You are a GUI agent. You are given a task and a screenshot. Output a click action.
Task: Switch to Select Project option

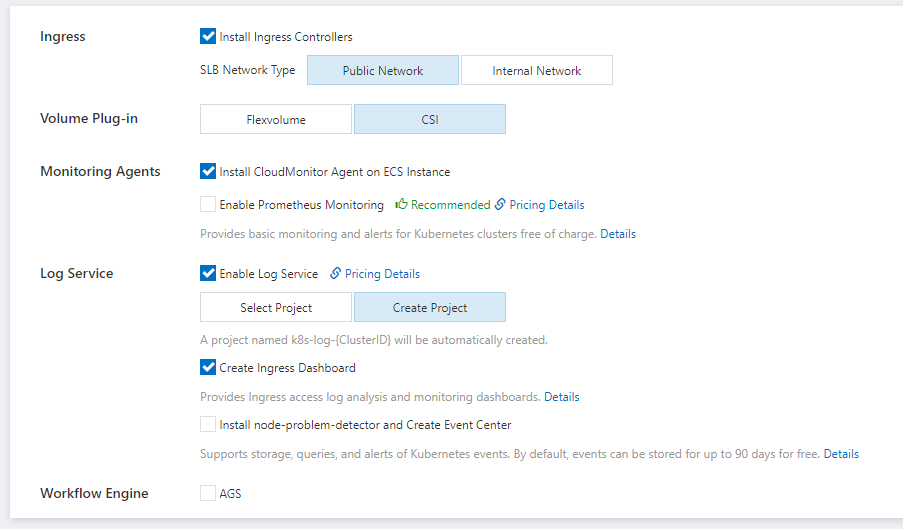point(276,307)
